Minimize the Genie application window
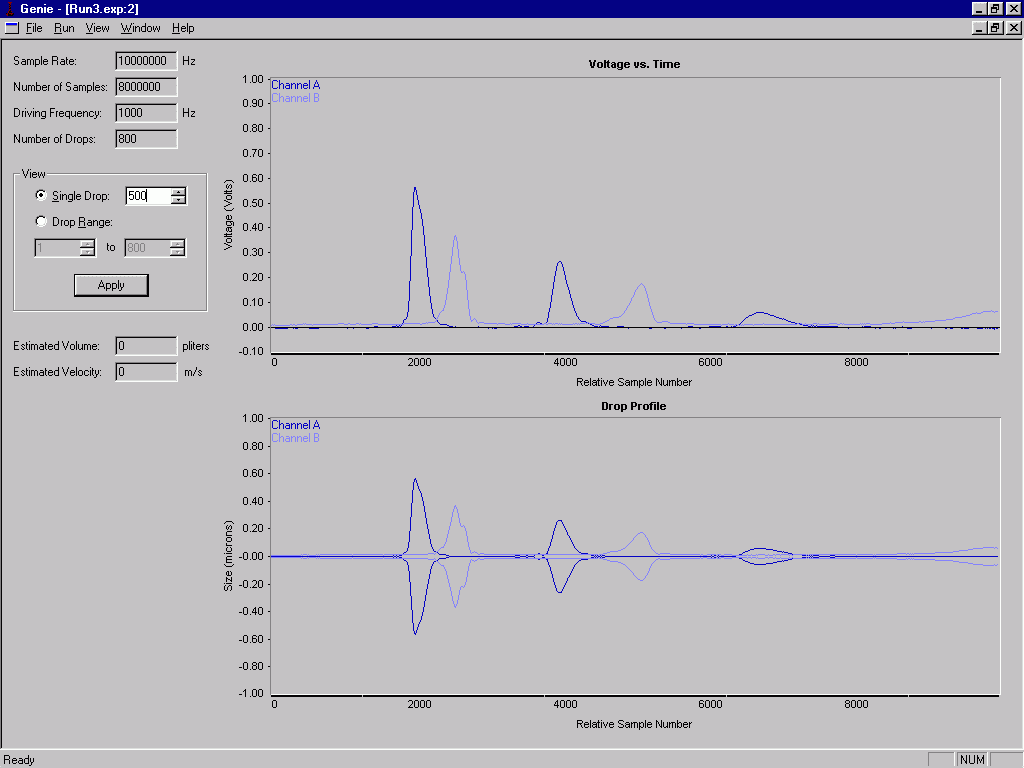 pyautogui.click(x=979, y=8)
